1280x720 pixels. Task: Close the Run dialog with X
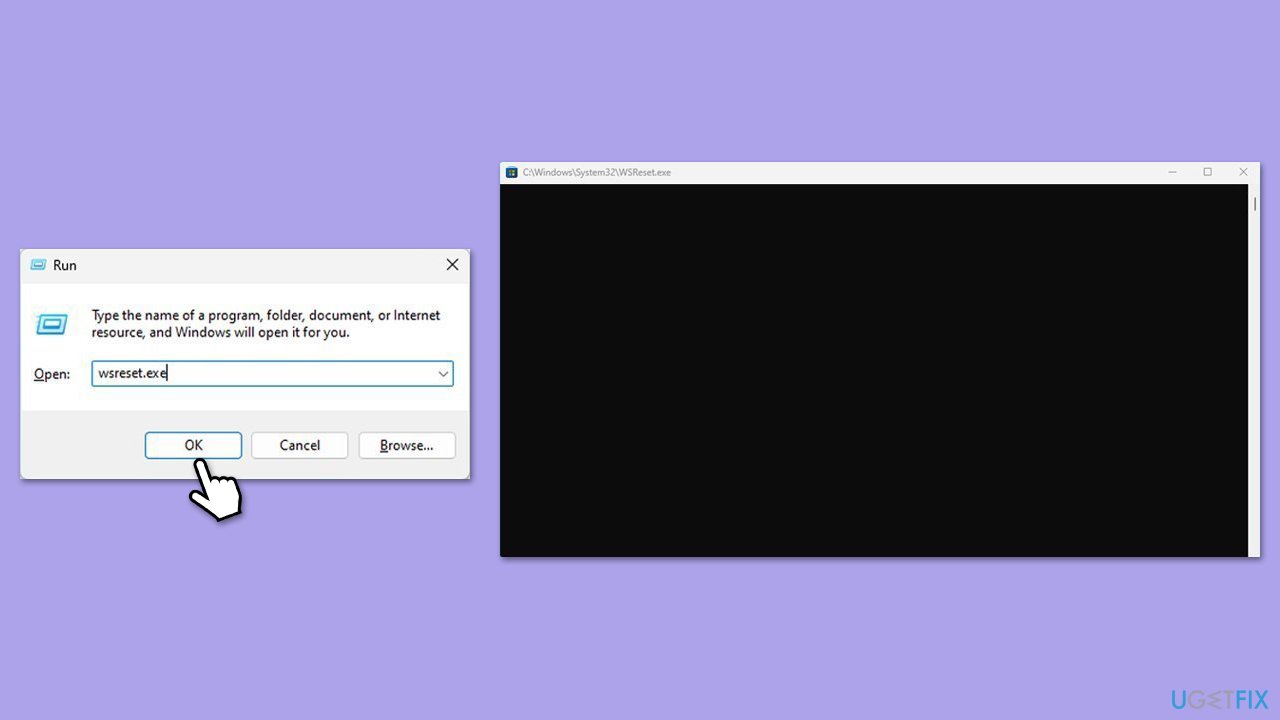[452, 265]
